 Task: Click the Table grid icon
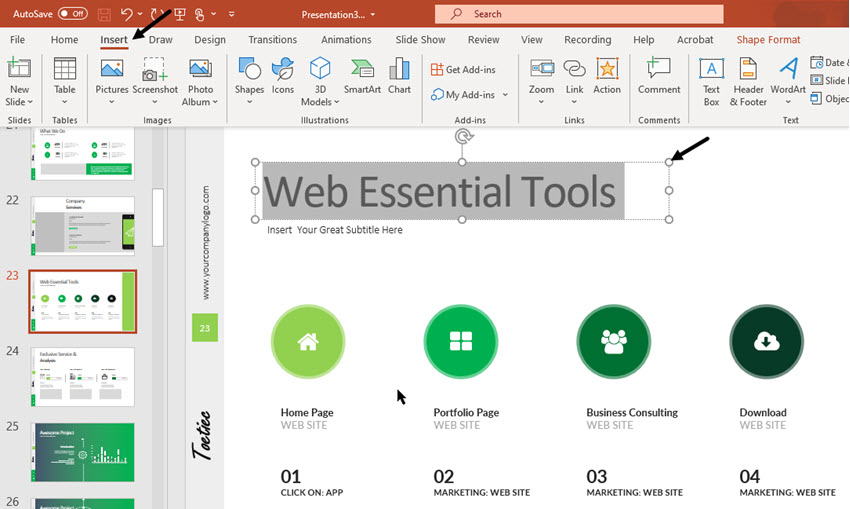point(65,69)
